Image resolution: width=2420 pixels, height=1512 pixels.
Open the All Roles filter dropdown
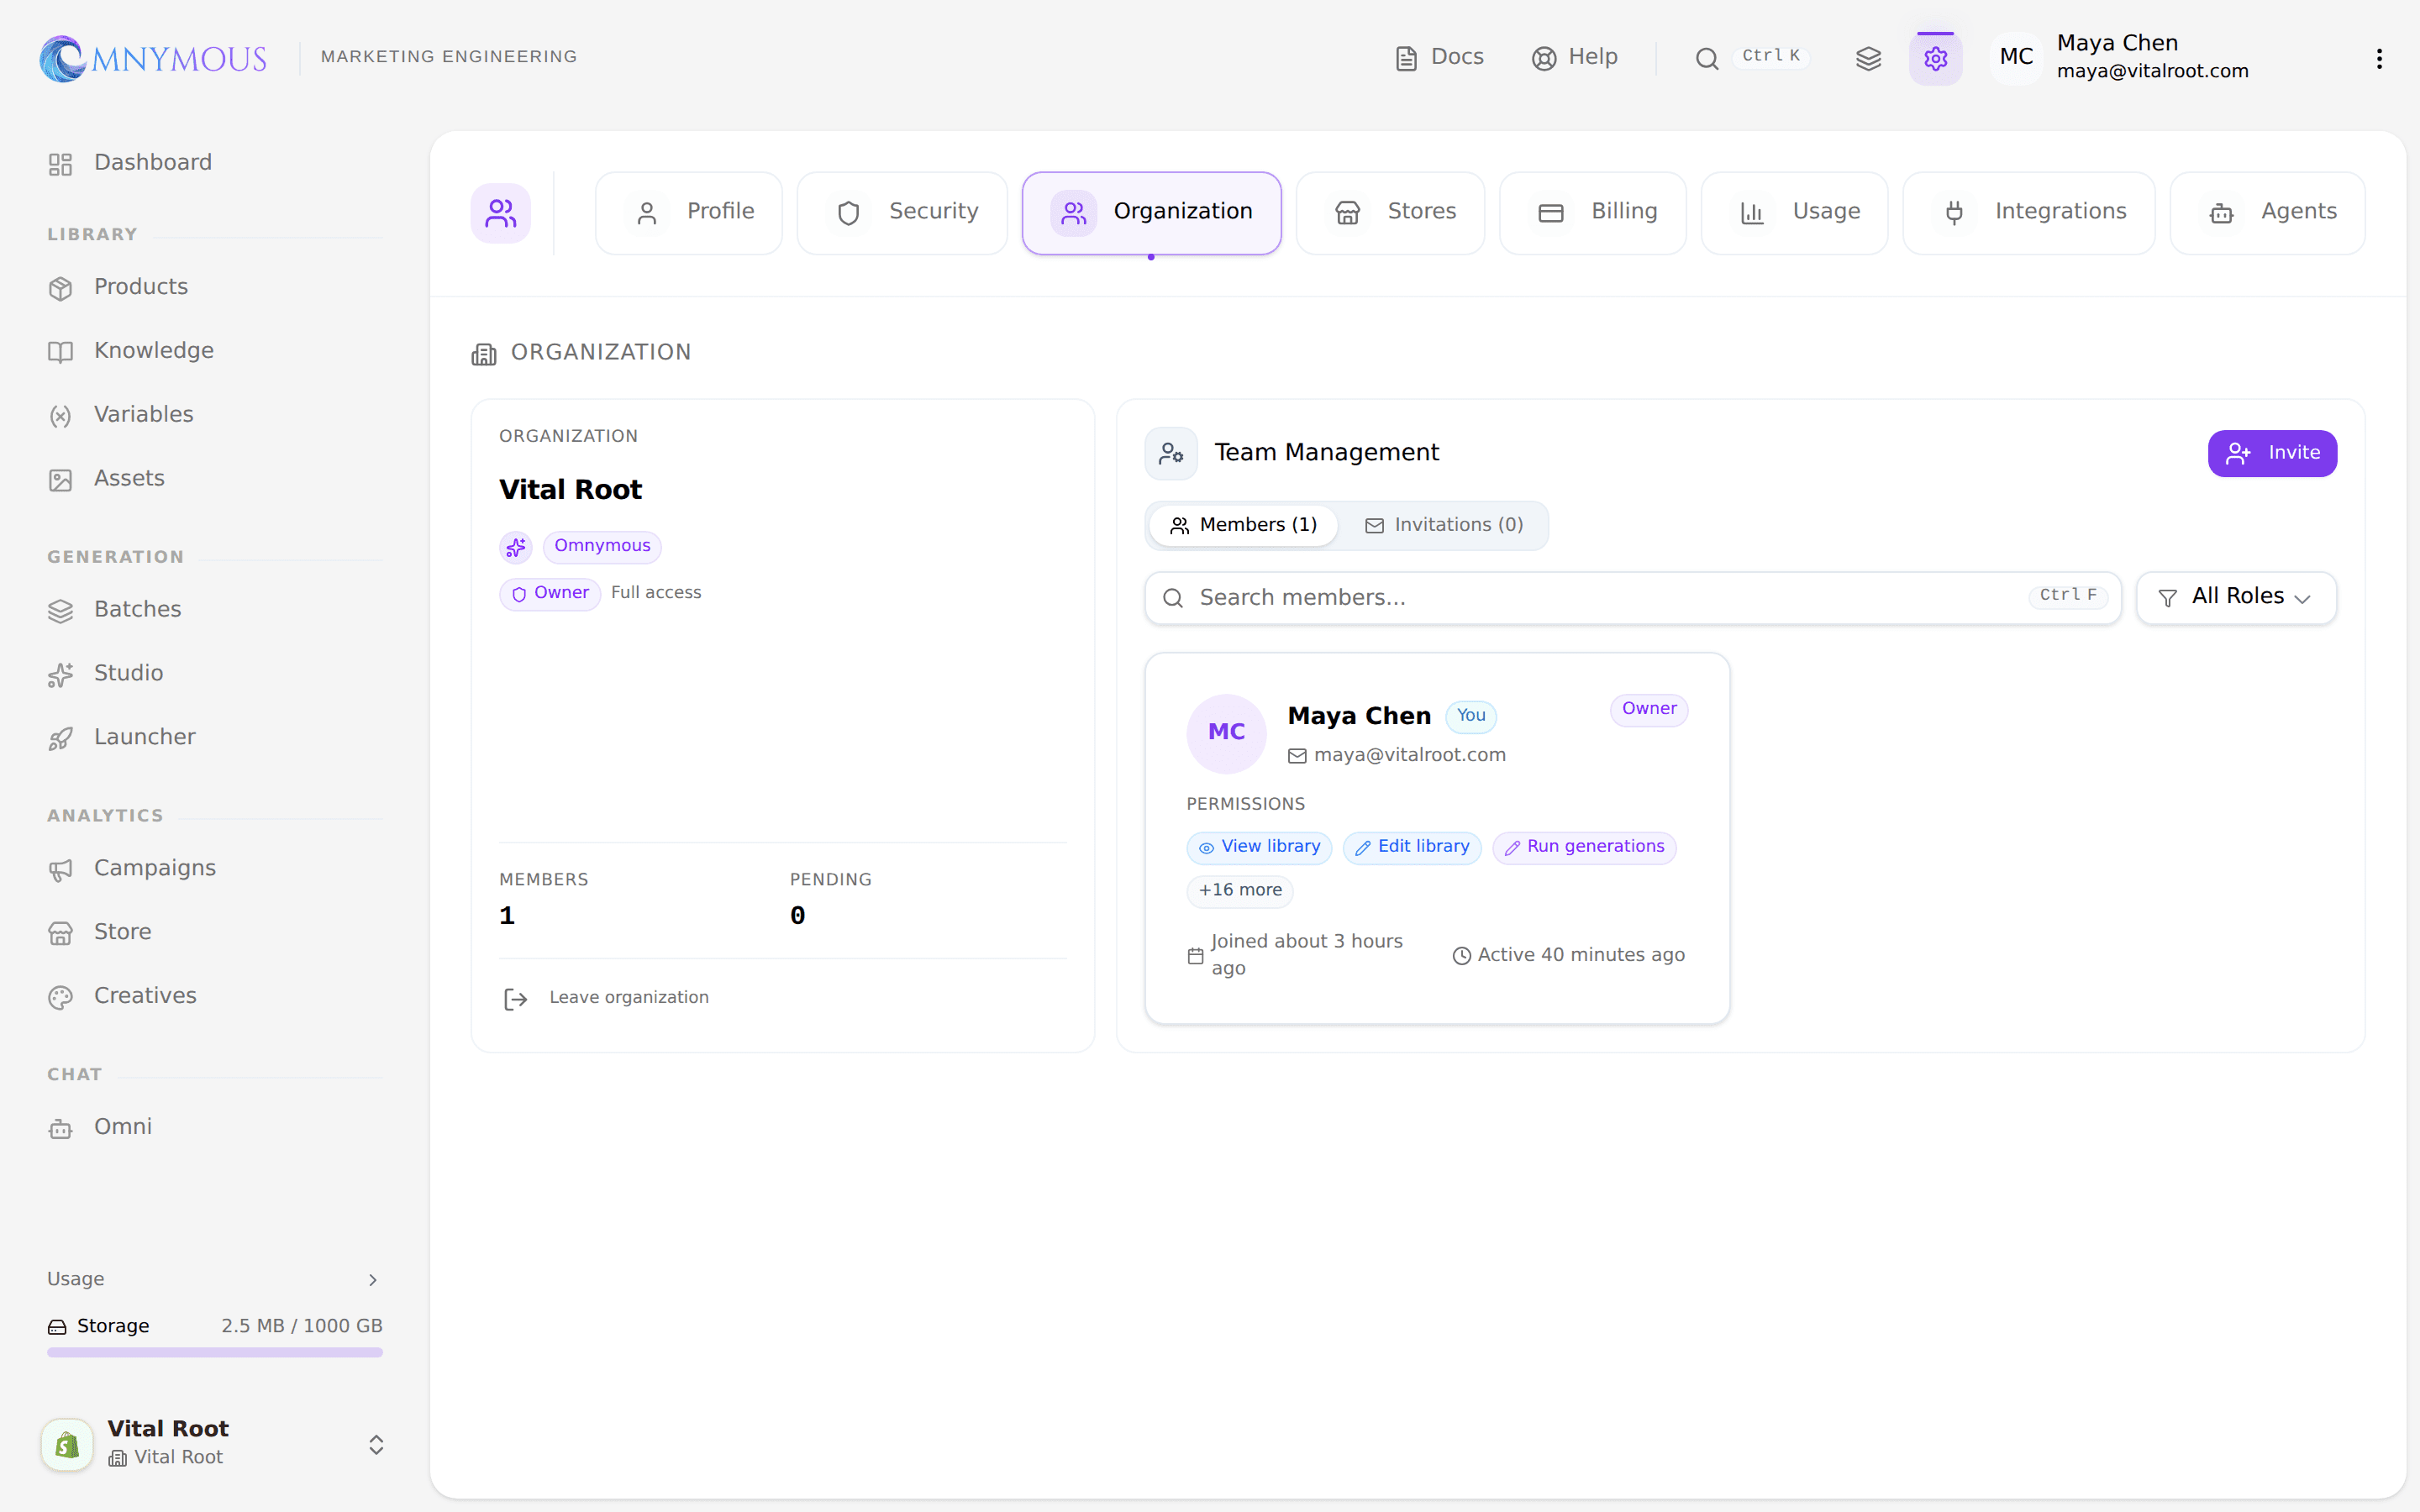2236,598
